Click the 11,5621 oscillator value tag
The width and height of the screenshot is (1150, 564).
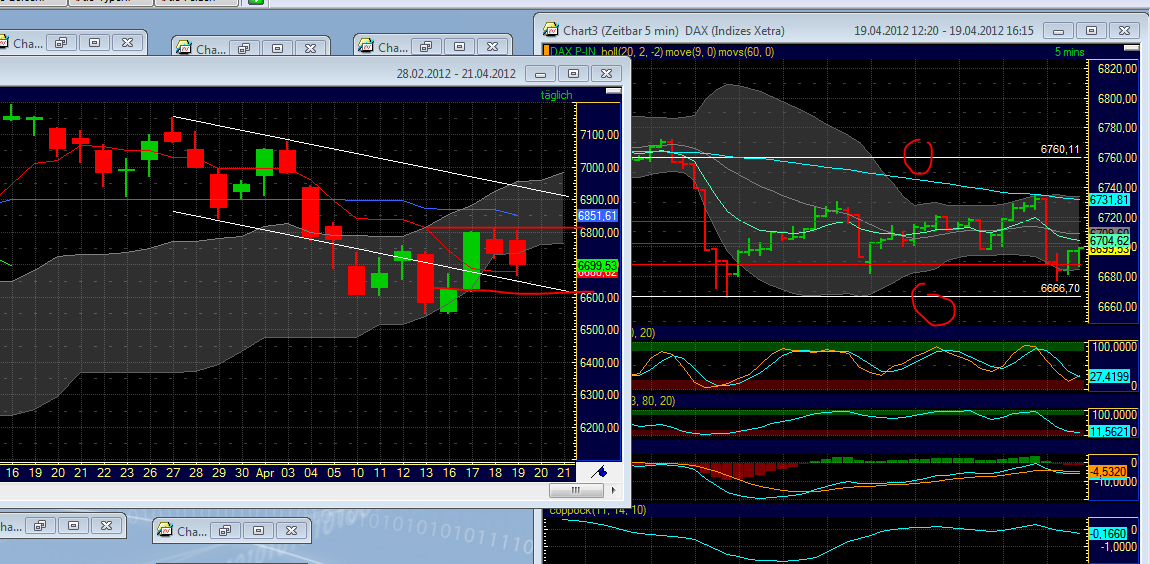[1107, 432]
